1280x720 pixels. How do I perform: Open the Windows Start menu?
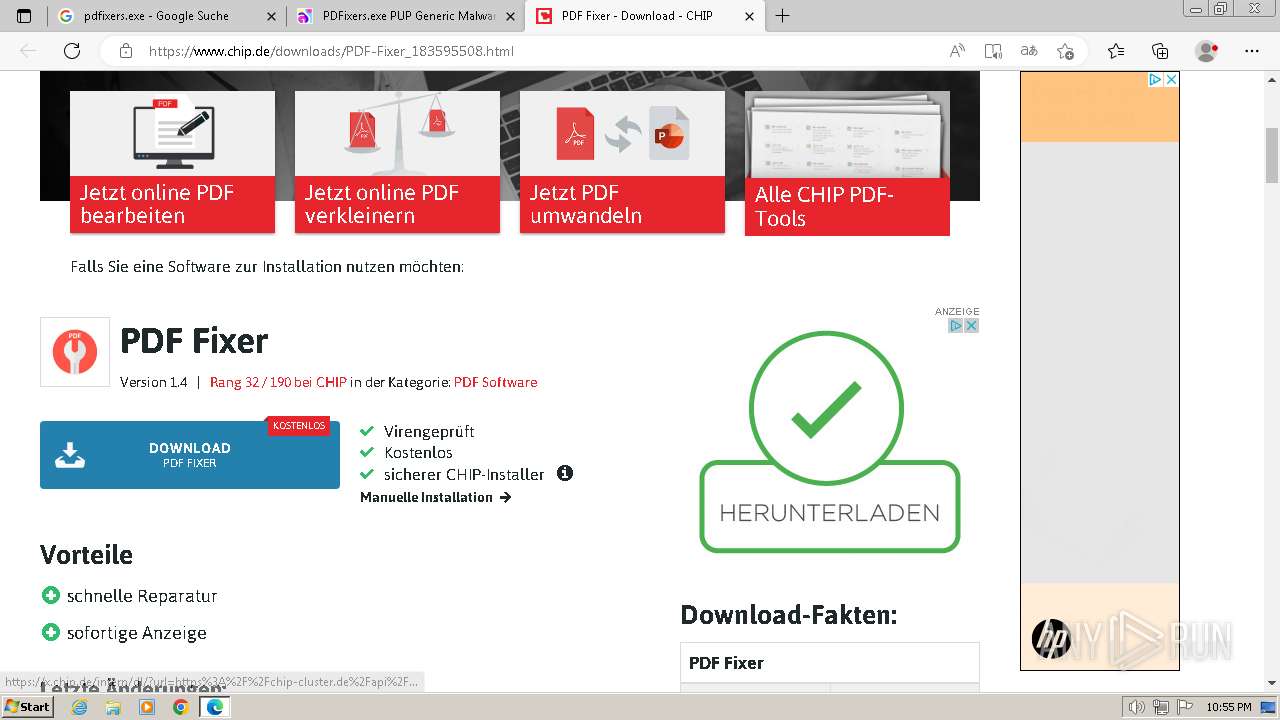27,706
